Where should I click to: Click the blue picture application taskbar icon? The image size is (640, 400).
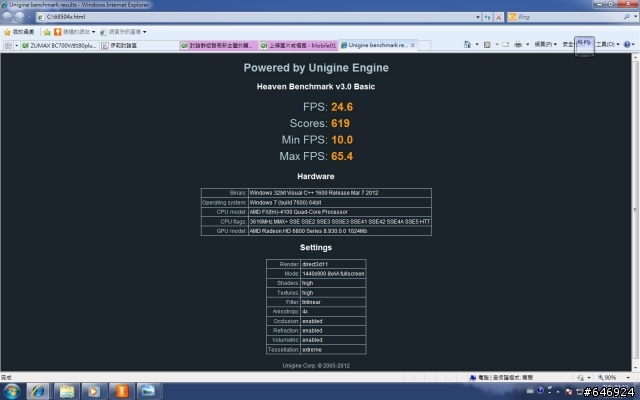click(149, 391)
